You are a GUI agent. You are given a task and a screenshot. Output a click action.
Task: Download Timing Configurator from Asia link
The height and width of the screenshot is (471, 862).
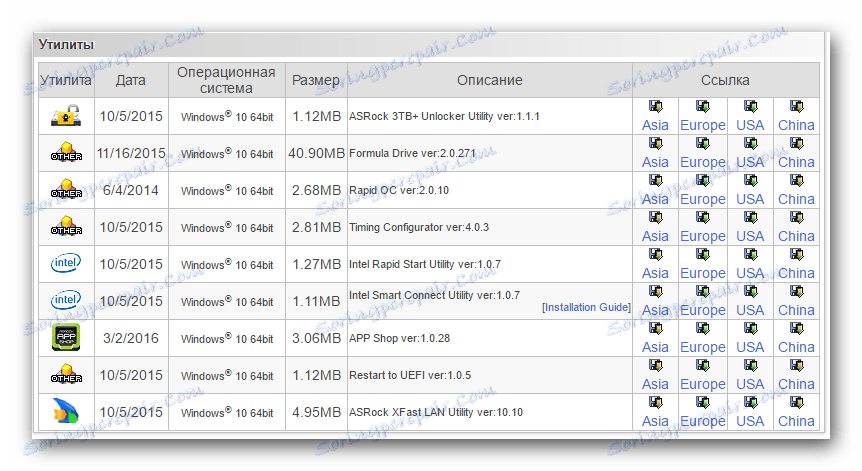(x=655, y=236)
